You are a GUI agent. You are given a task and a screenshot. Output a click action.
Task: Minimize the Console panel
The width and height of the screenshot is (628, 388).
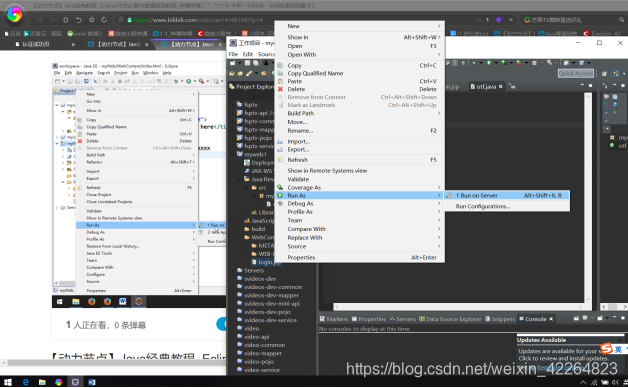[x=615, y=318]
